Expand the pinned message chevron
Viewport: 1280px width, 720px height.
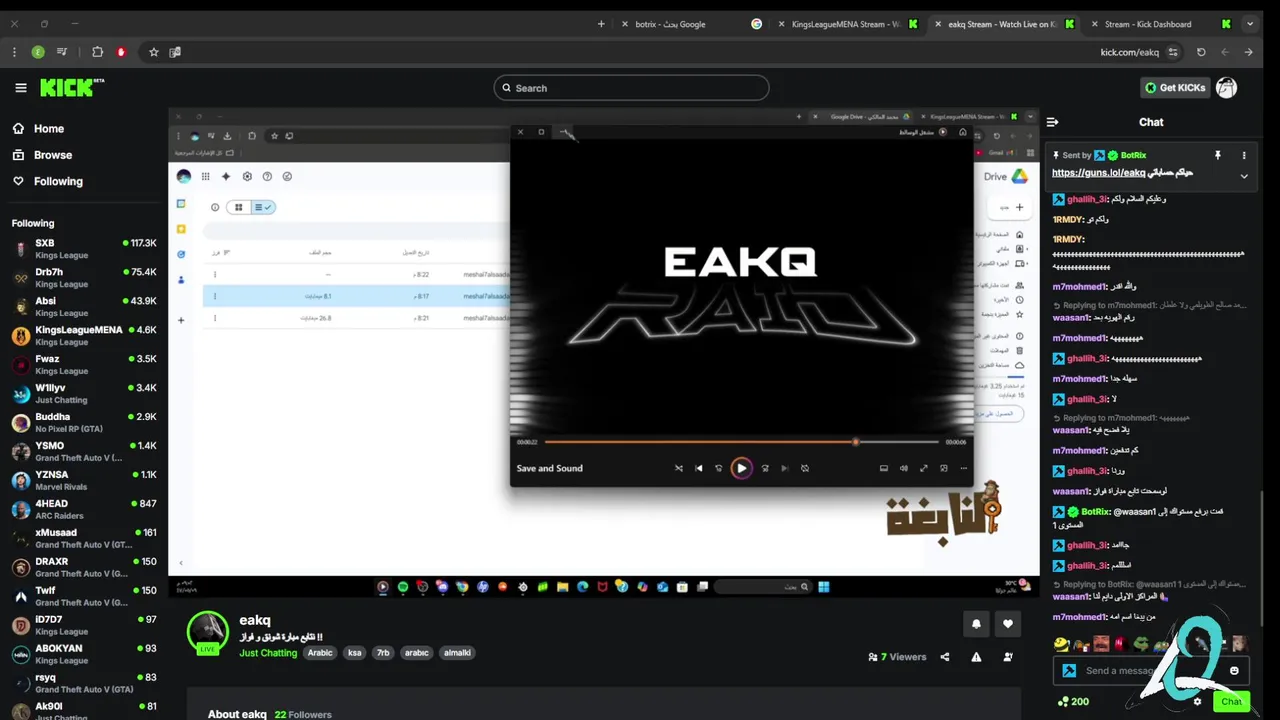[x=1244, y=176]
